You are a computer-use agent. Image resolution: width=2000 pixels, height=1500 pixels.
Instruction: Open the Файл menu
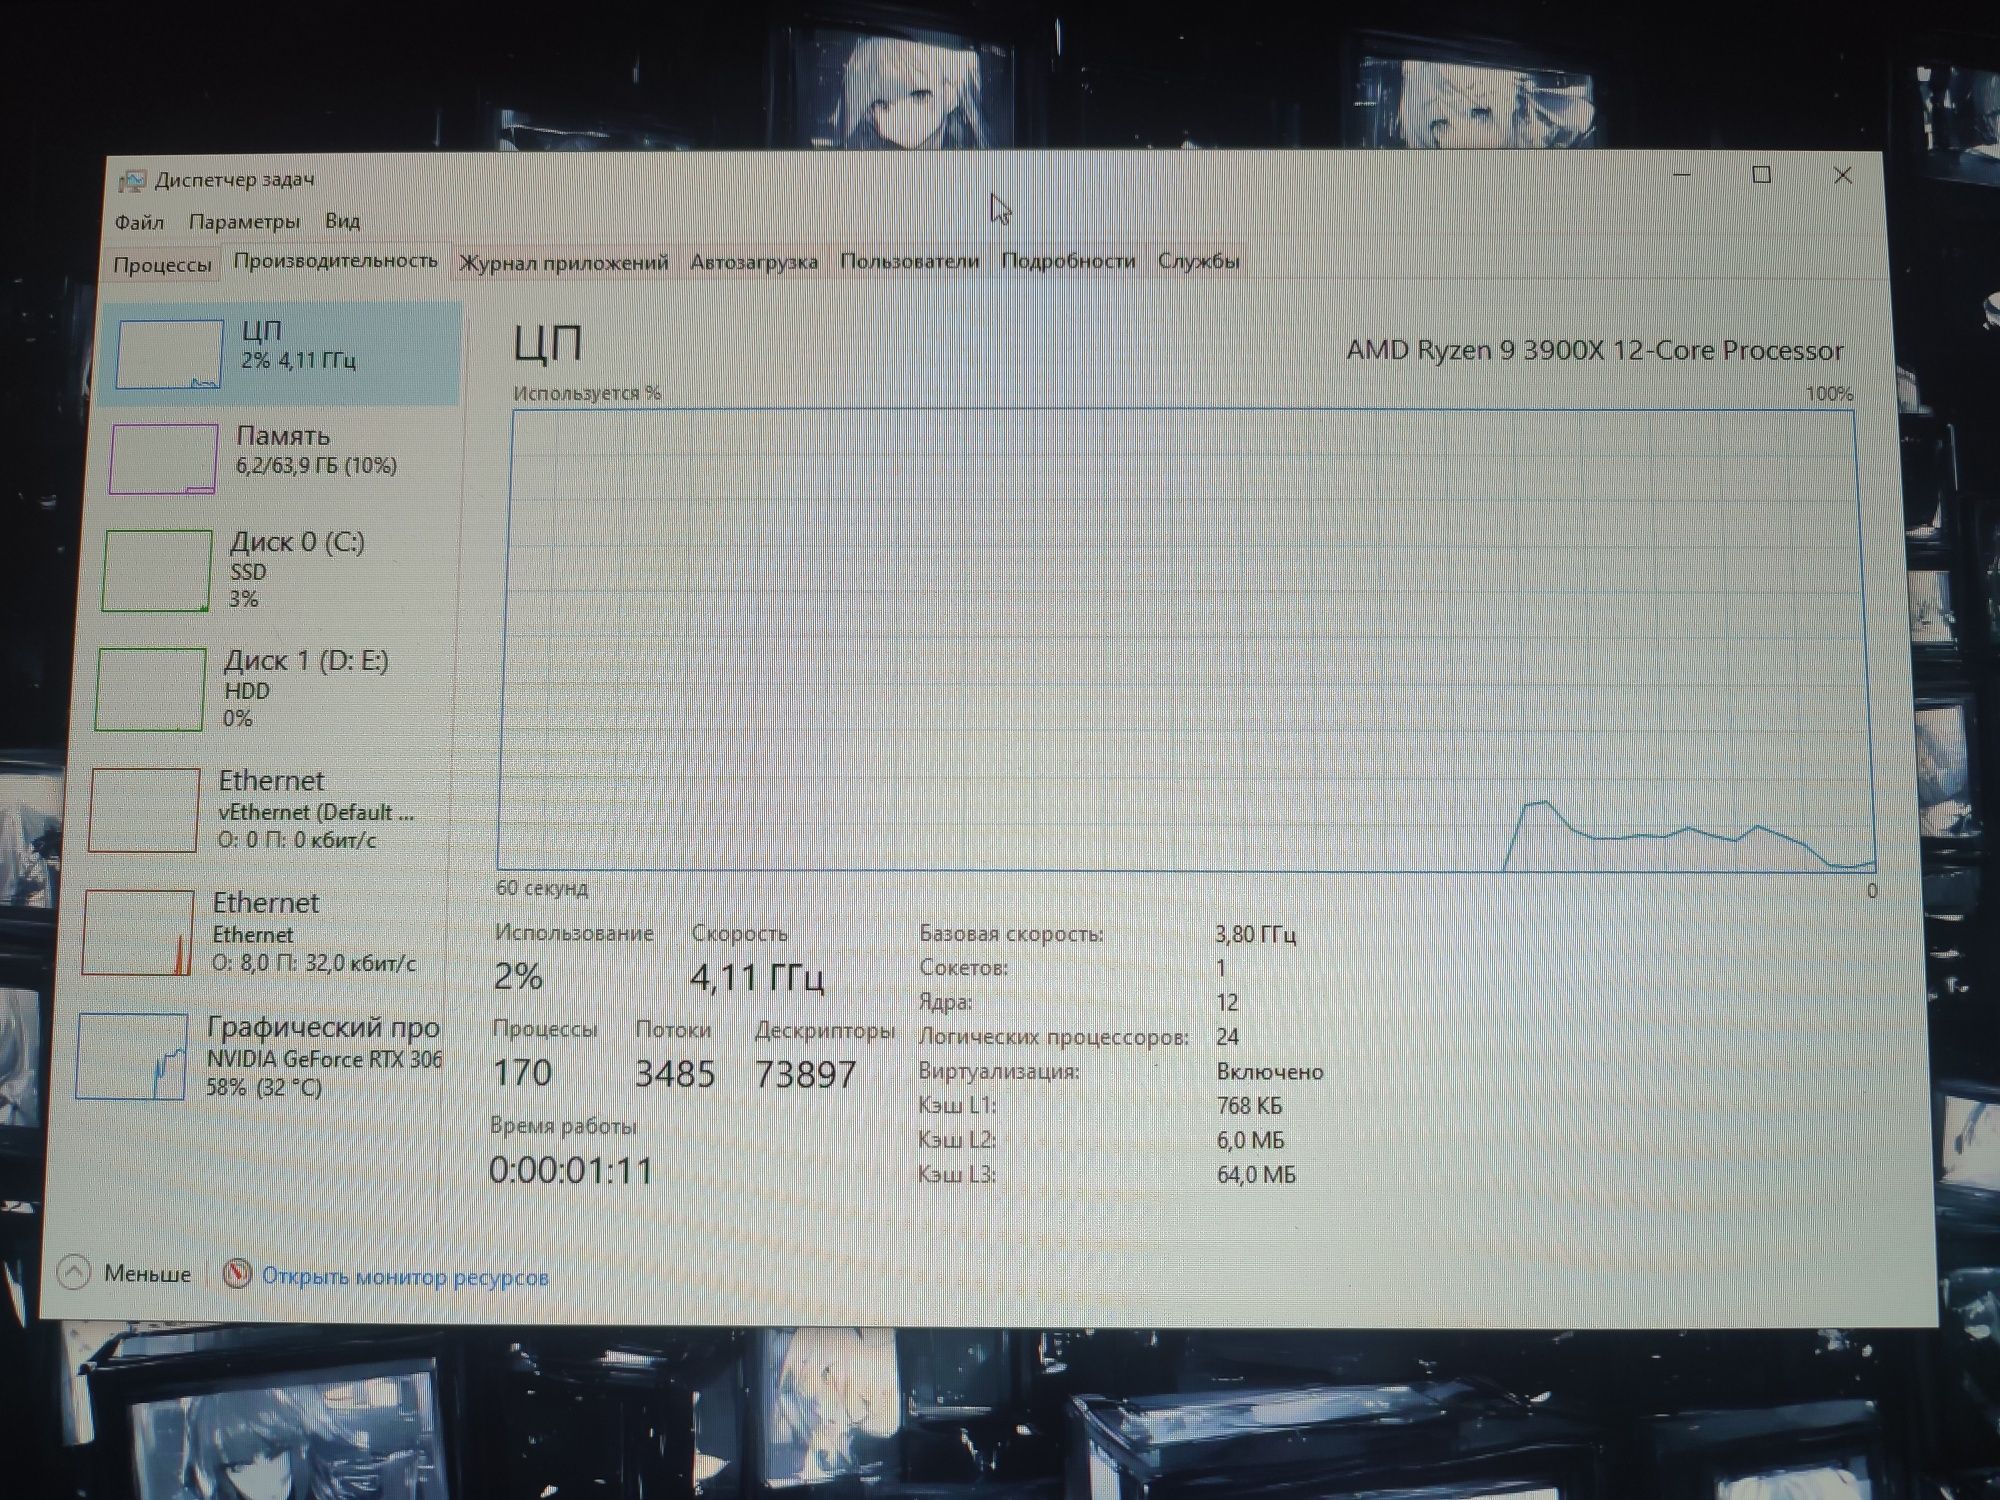(x=139, y=222)
